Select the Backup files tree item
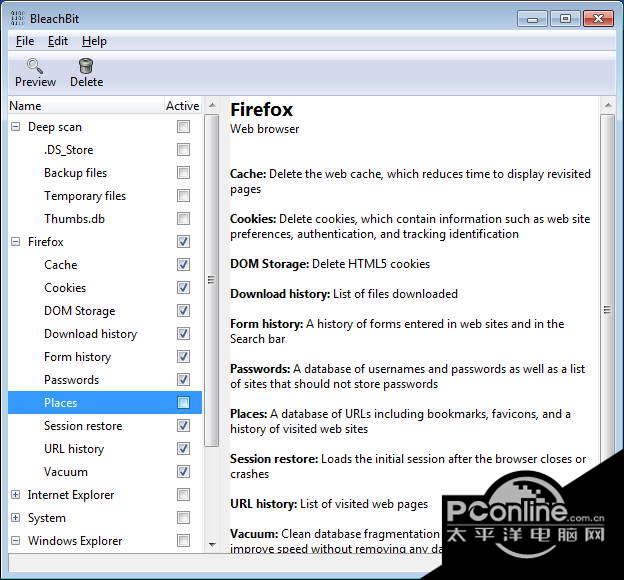This screenshot has width=624, height=580. click(x=76, y=173)
